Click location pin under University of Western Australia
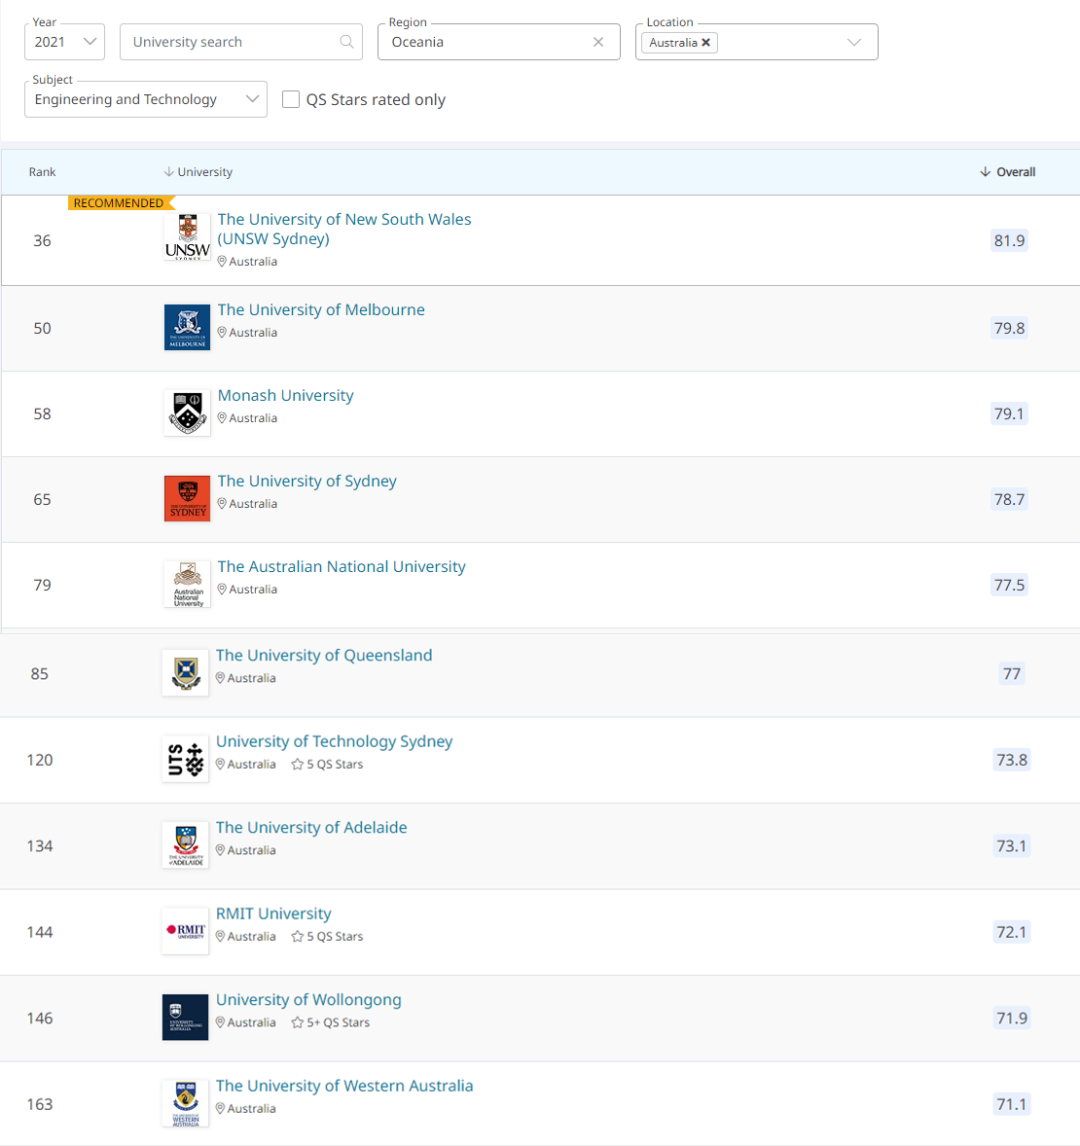Viewport: 1080px width, 1146px height. (221, 1108)
